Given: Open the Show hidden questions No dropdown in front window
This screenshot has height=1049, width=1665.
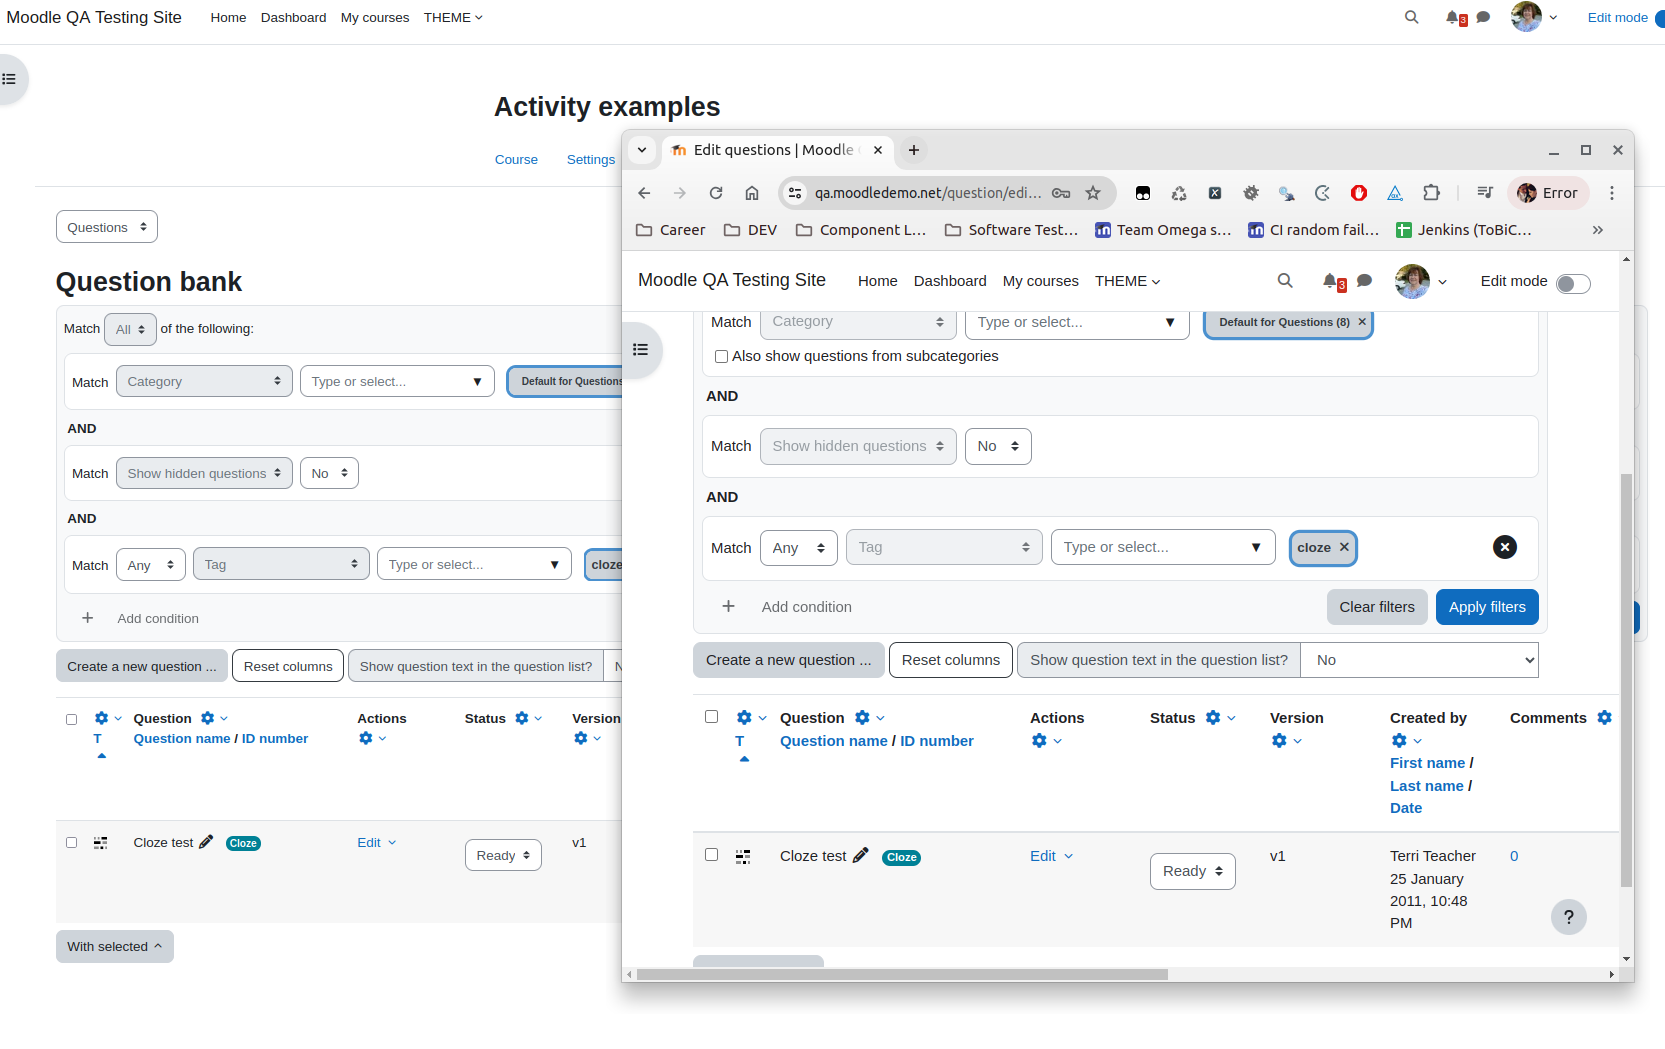Looking at the screenshot, I should tap(998, 446).
